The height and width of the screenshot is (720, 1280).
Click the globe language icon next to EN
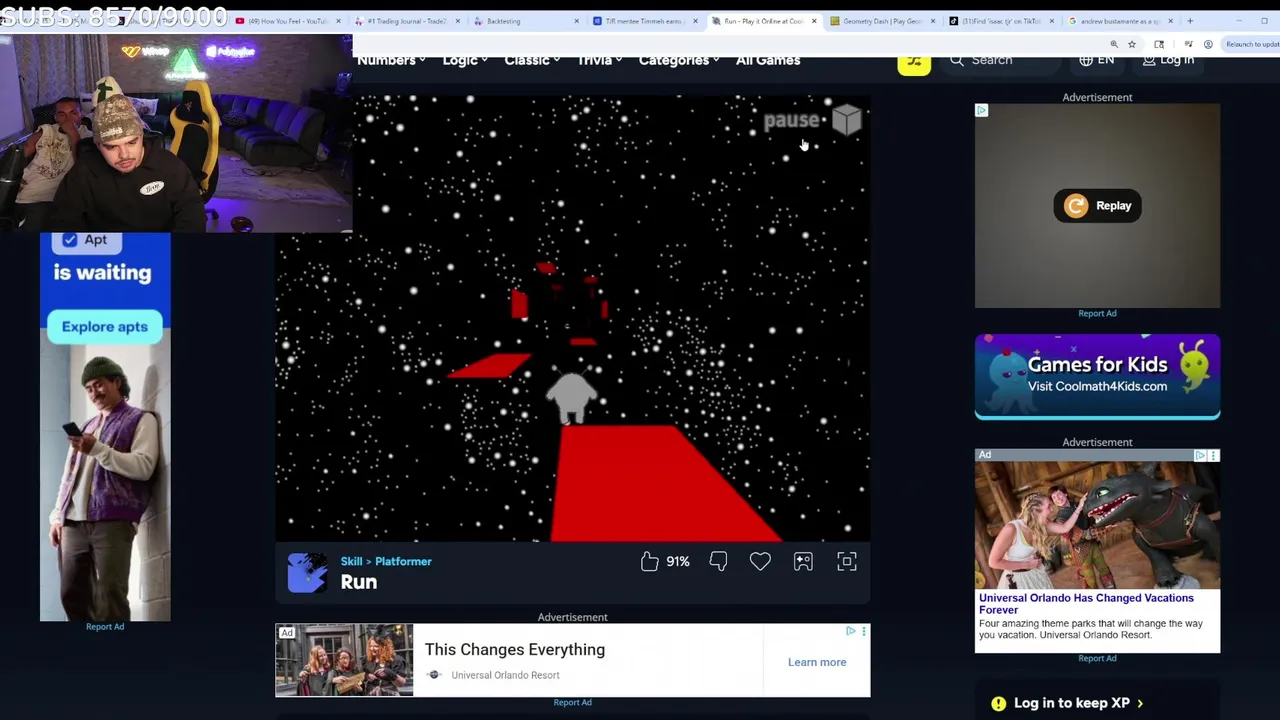click(1086, 60)
